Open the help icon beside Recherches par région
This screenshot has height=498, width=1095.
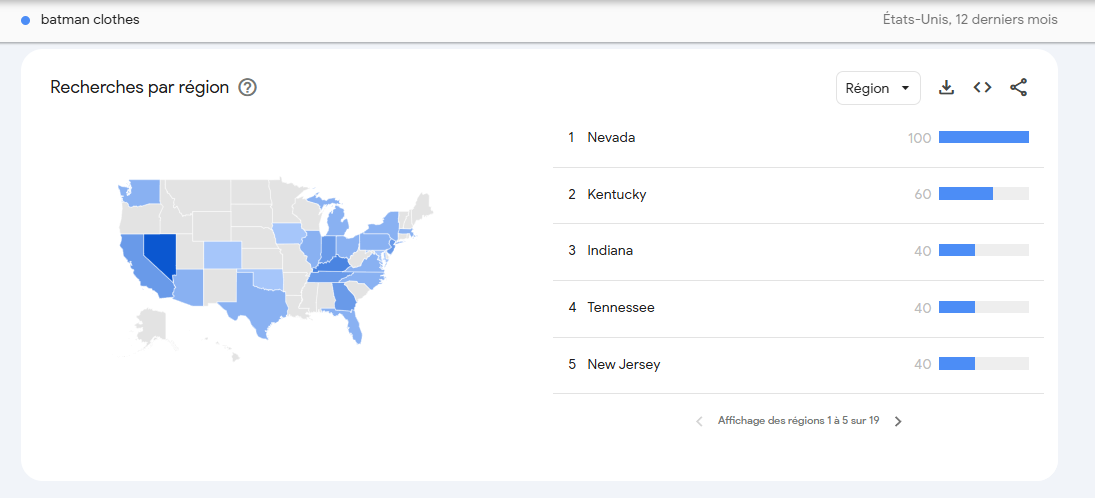pos(248,88)
